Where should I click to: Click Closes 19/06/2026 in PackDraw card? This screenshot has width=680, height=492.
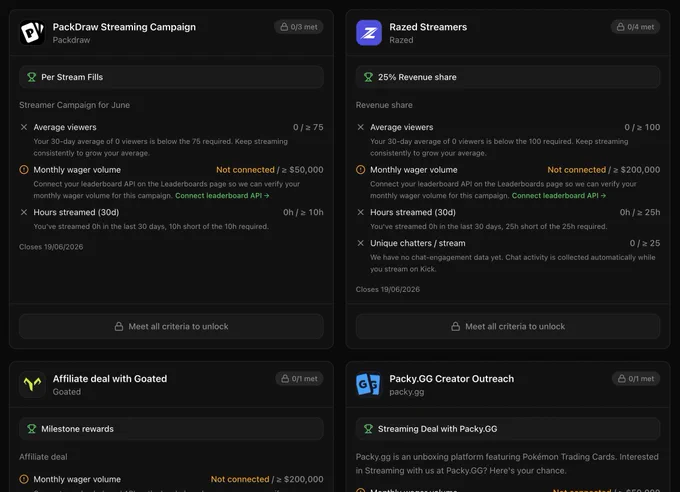tap(51, 247)
